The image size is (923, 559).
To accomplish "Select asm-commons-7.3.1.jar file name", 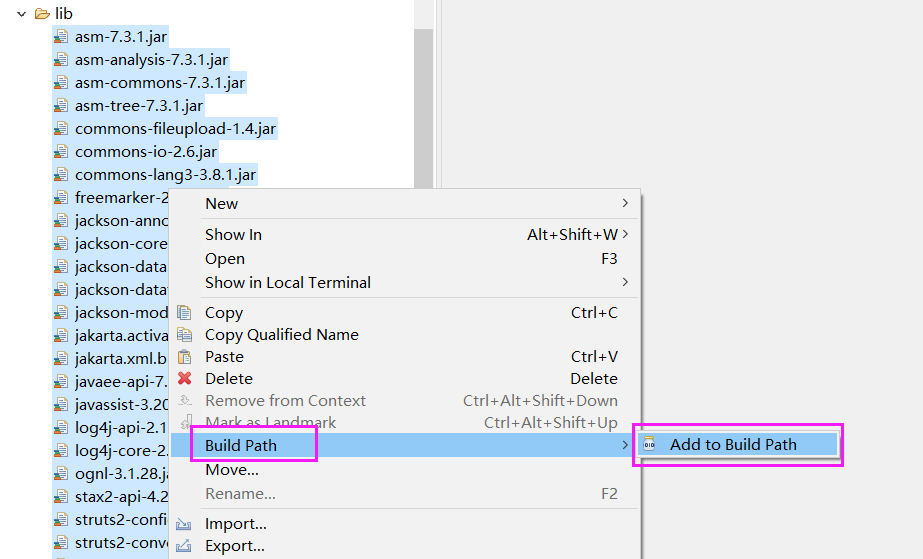I will point(160,83).
